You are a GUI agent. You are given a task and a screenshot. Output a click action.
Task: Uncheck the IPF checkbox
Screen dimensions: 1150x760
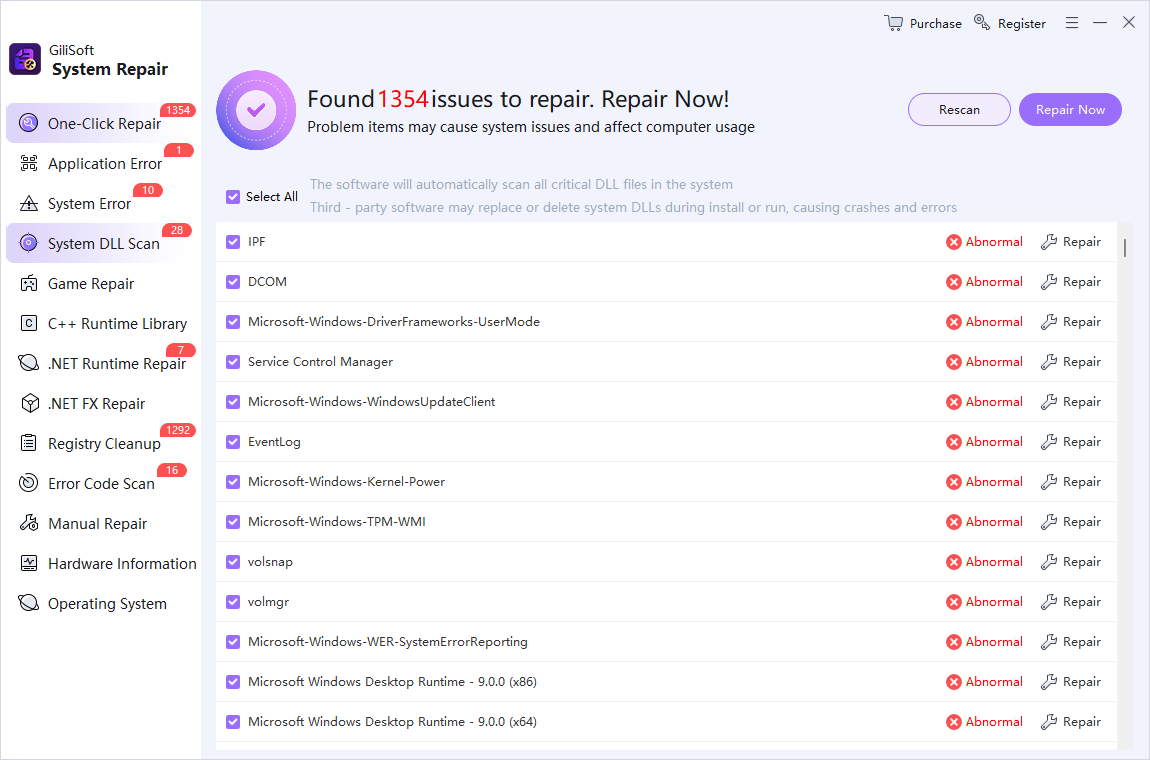233,242
